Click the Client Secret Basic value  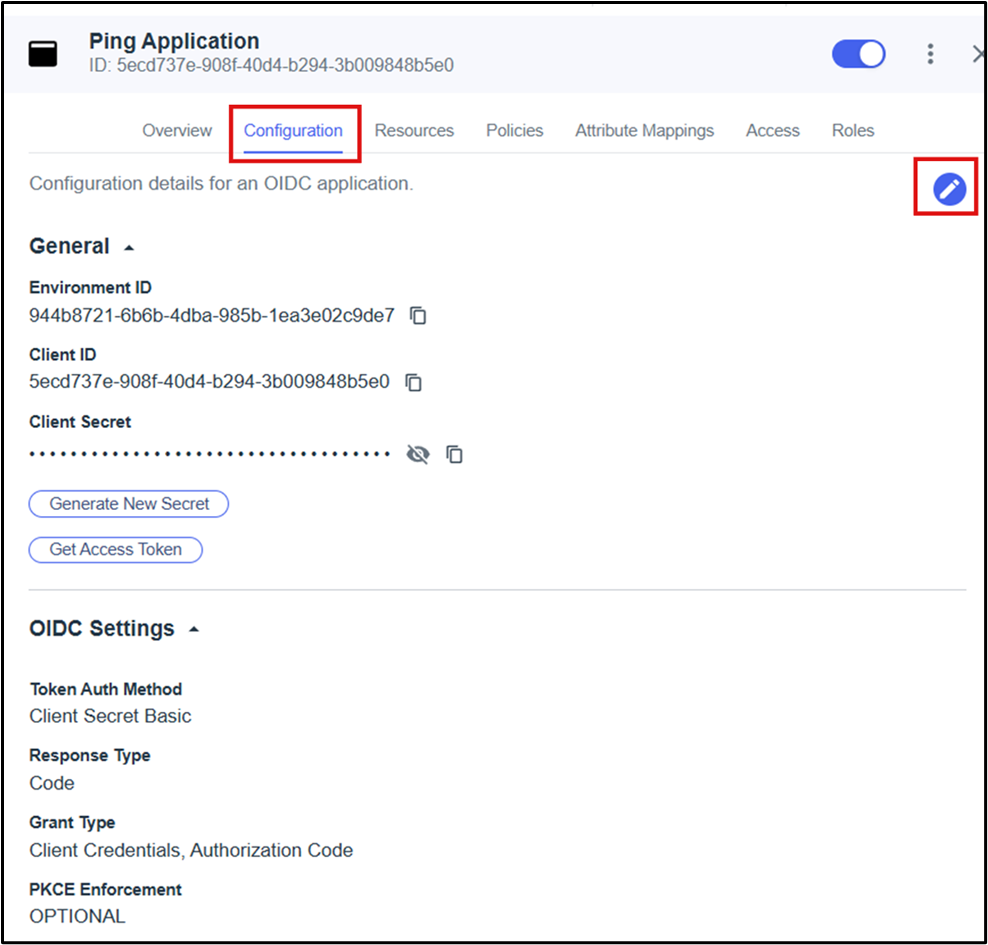pos(110,716)
